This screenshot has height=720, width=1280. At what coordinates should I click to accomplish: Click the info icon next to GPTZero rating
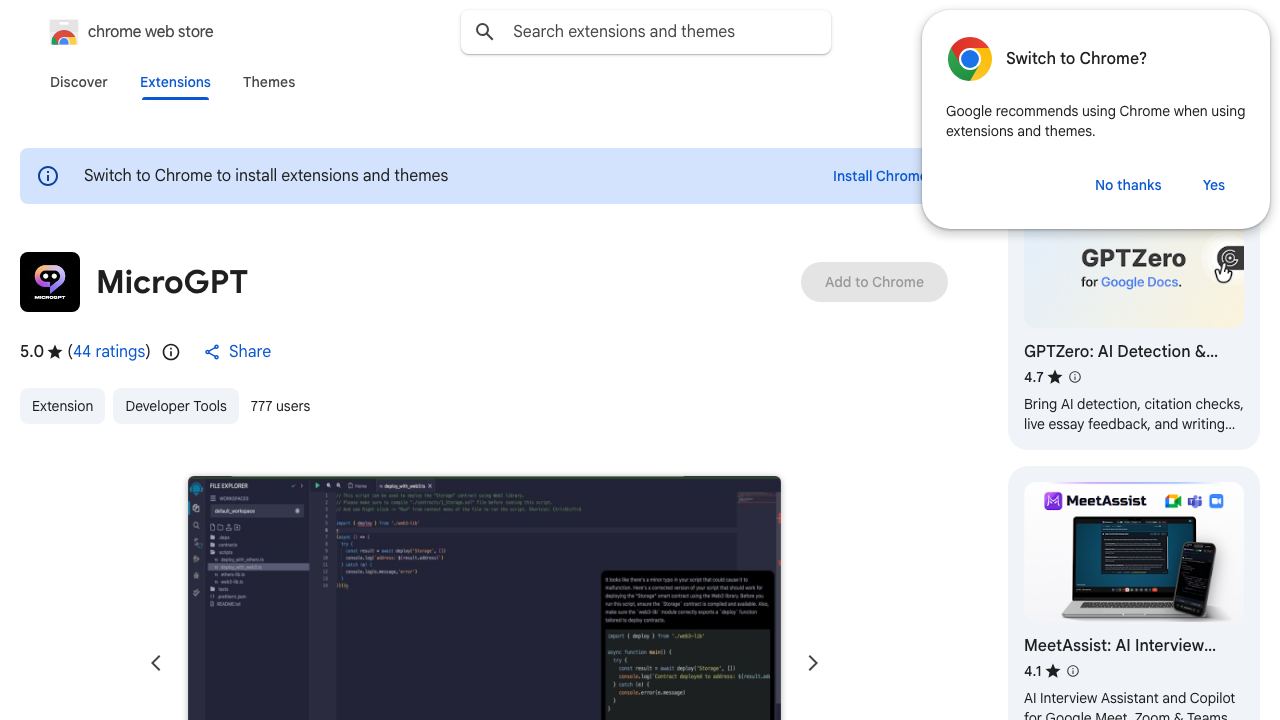[1075, 377]
